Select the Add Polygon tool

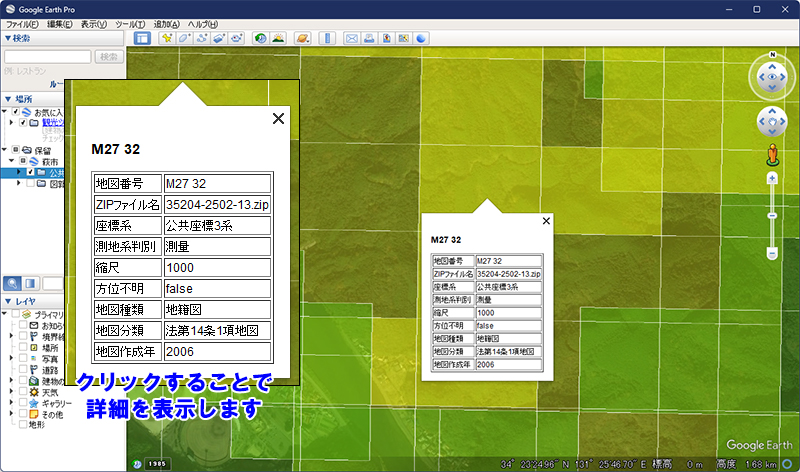(x=184, y=38)
